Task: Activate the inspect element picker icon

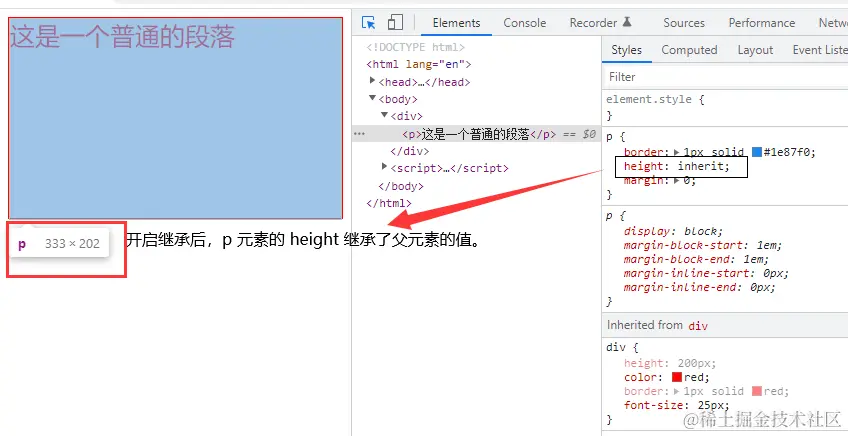Action: [369, 23]
